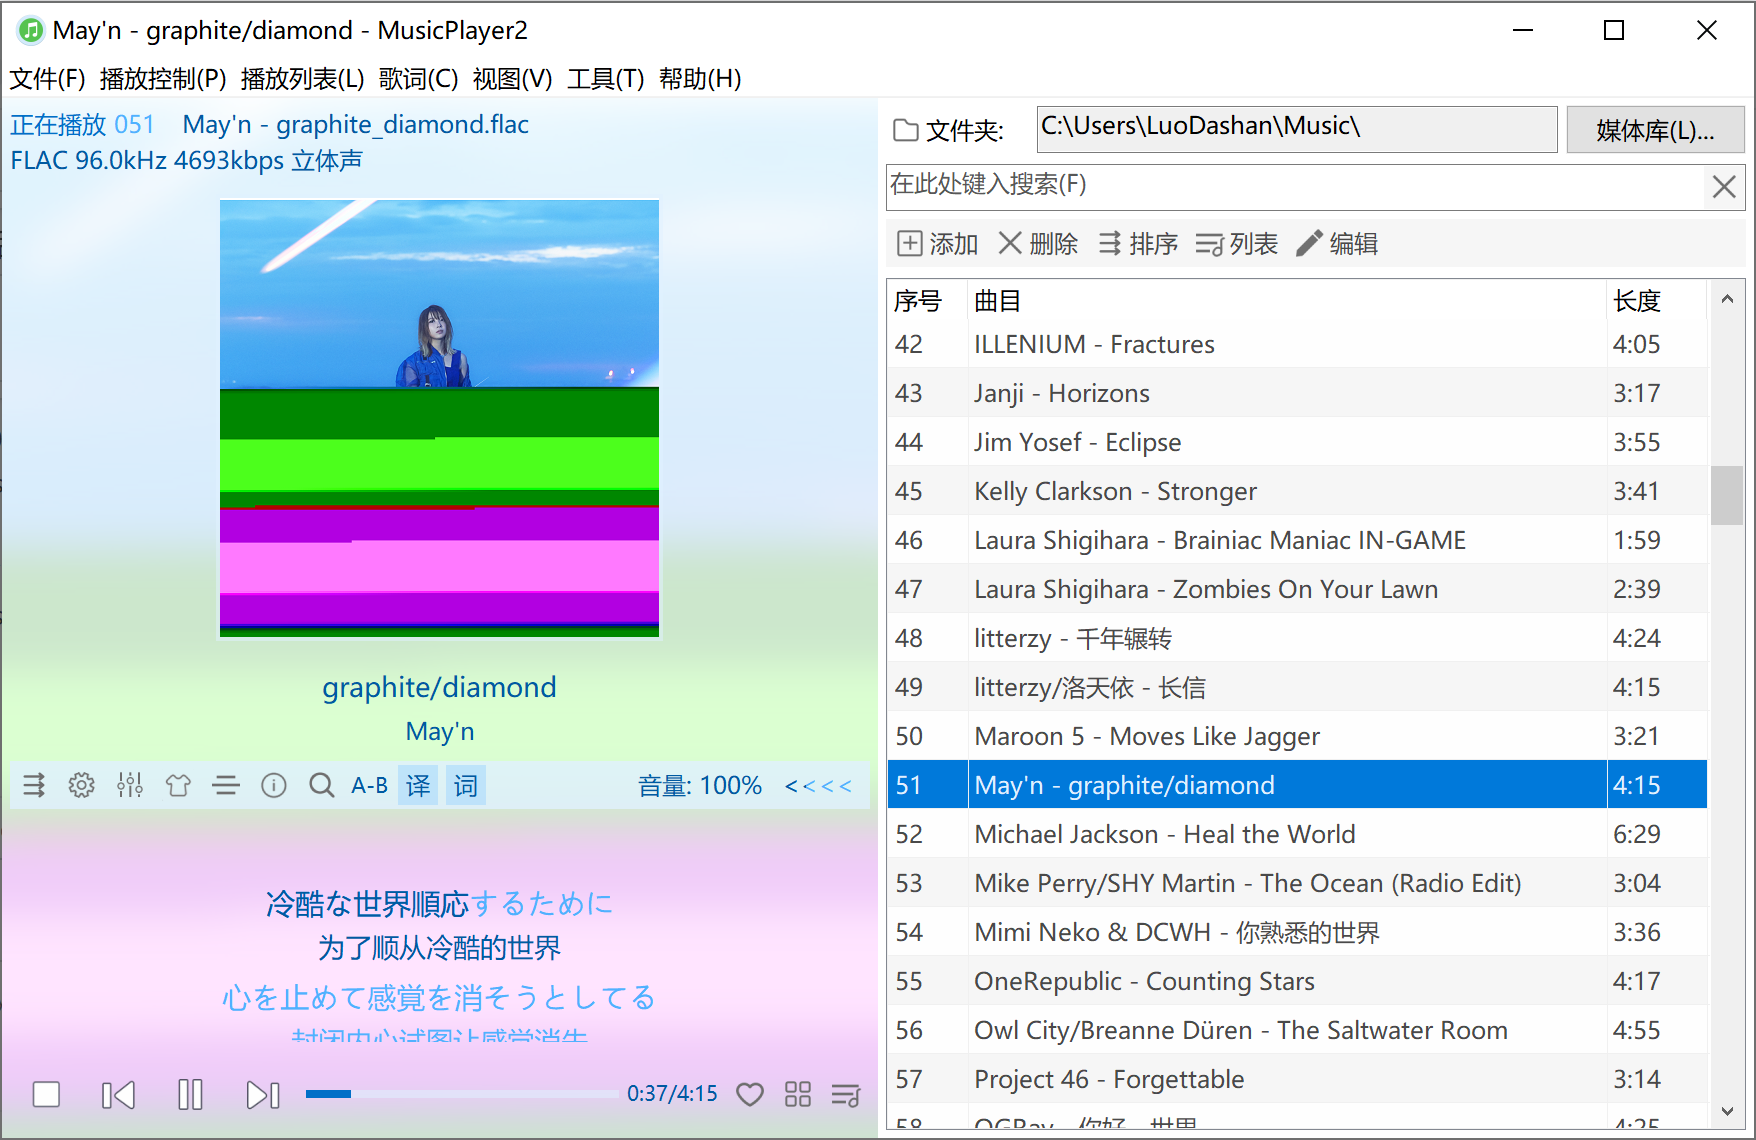Image resolution: width=1756 pixels, height=1140 pixels.
Task: Show track info via circled i icon
Action: pos(274,785)
